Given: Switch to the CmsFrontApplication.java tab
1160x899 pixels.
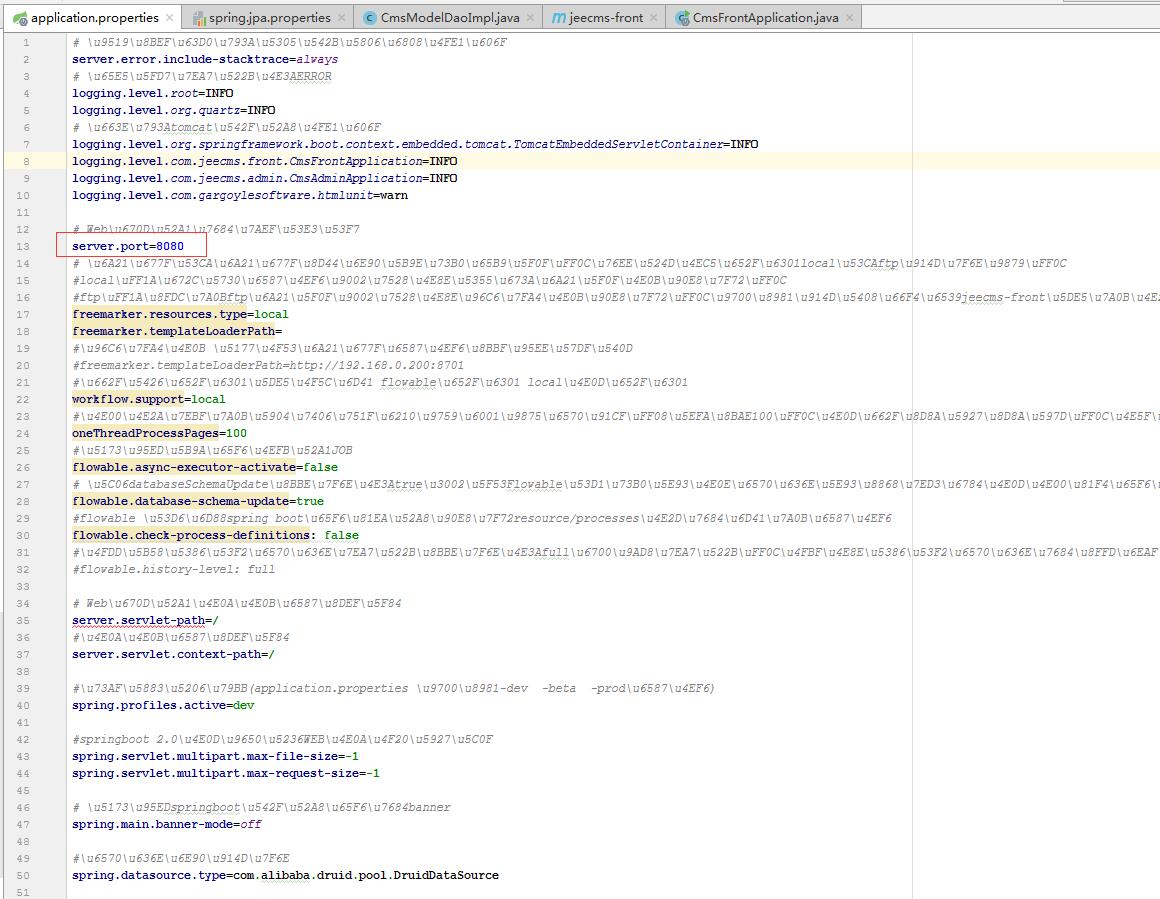Looking at the screenshot, I should (766, 18).
